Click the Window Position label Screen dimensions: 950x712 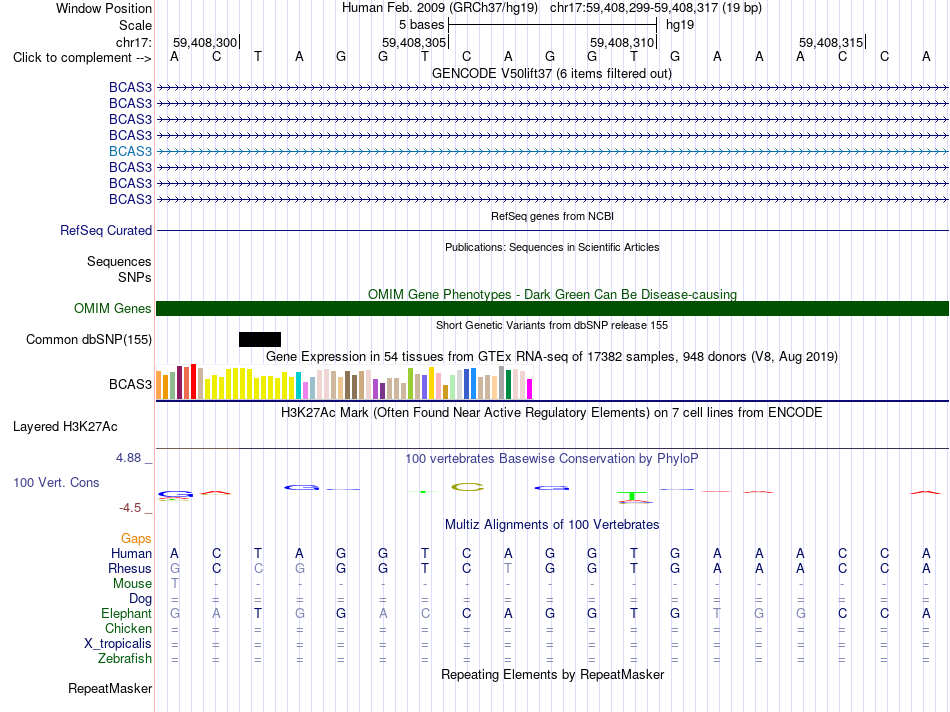pyautogui.click(x=104, y=8)
